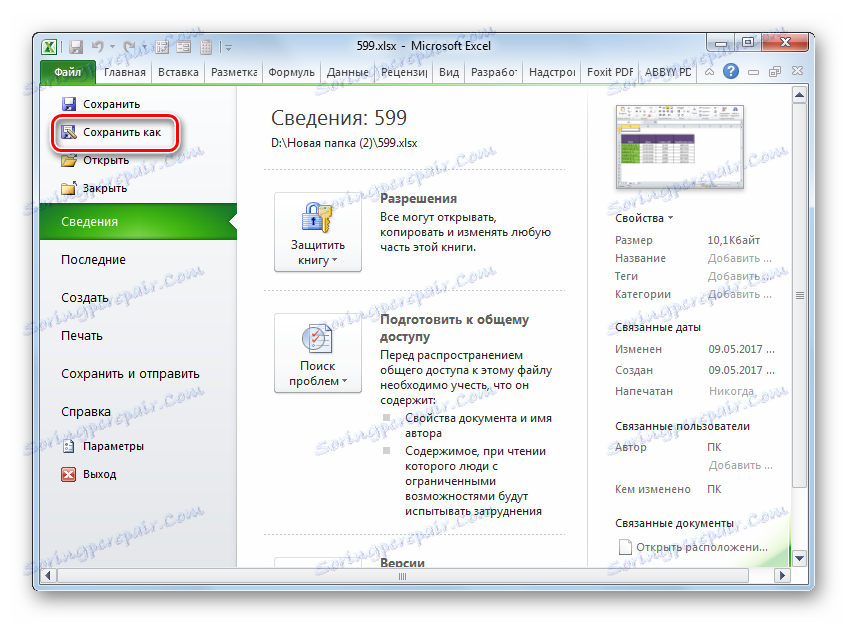This screenshot has width=848, height=624.
Task: Switch to the Главная tab
Action: click(125, 72)
